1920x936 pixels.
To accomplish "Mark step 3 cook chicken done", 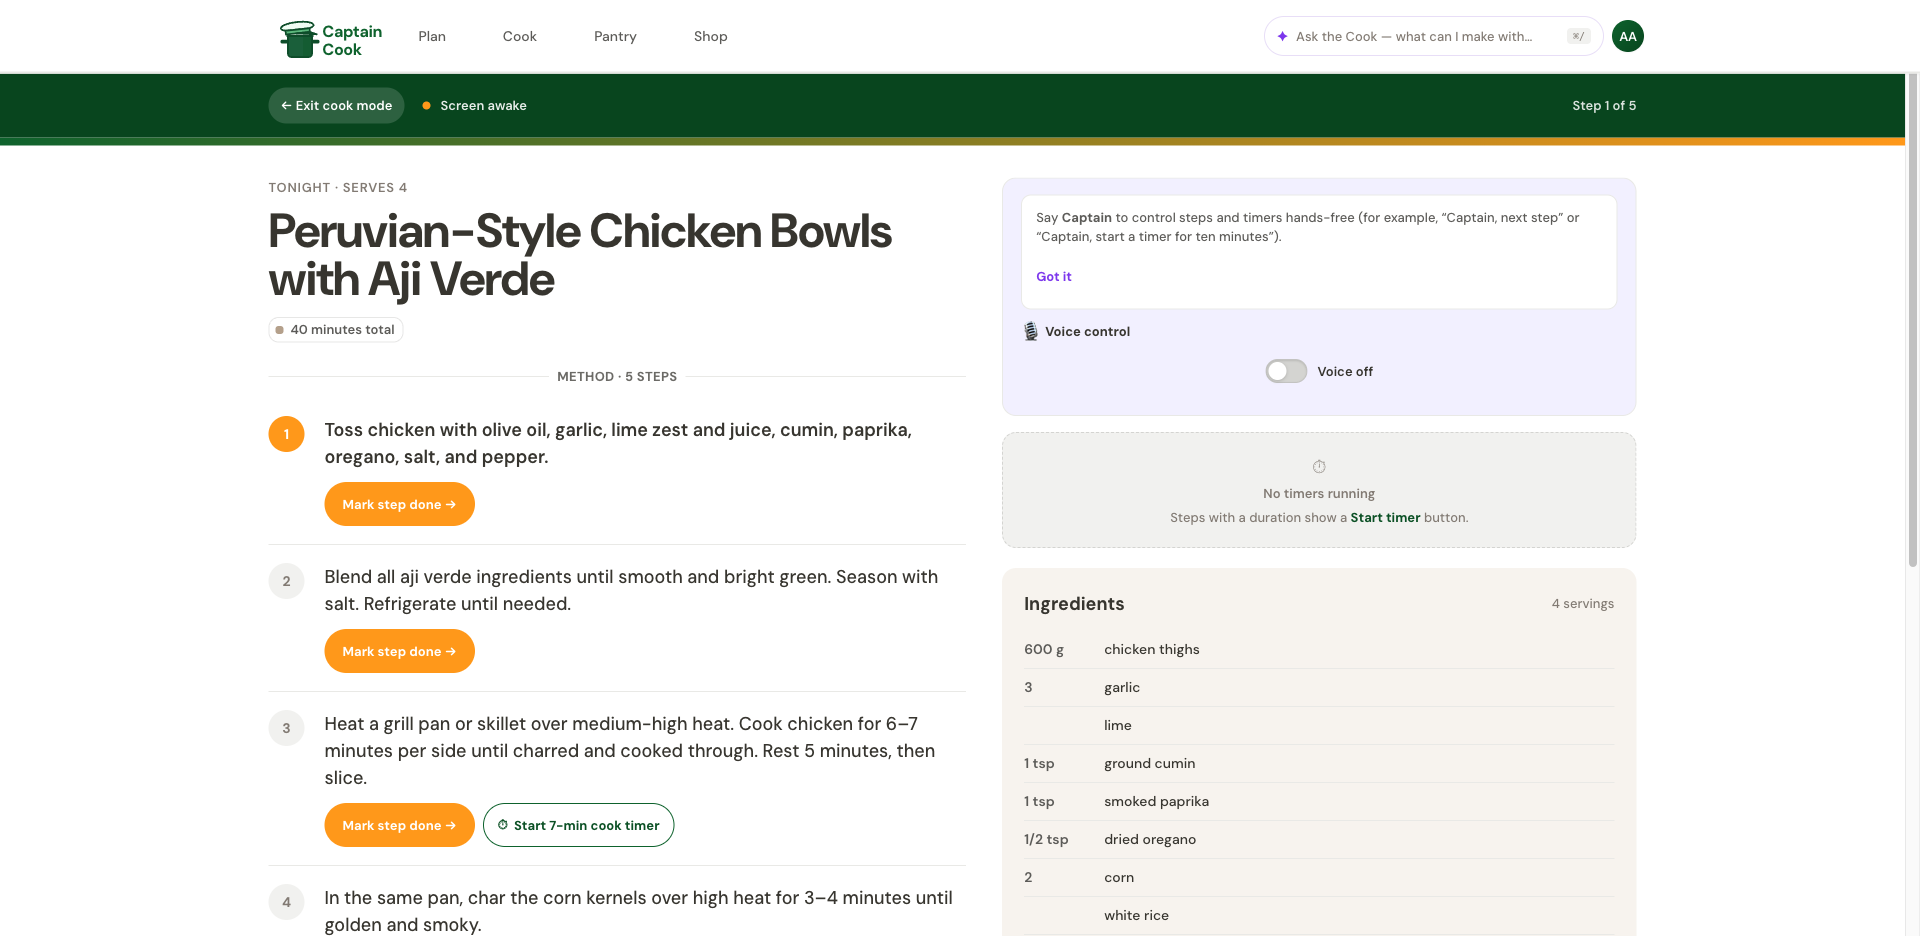I will point(399,825).
